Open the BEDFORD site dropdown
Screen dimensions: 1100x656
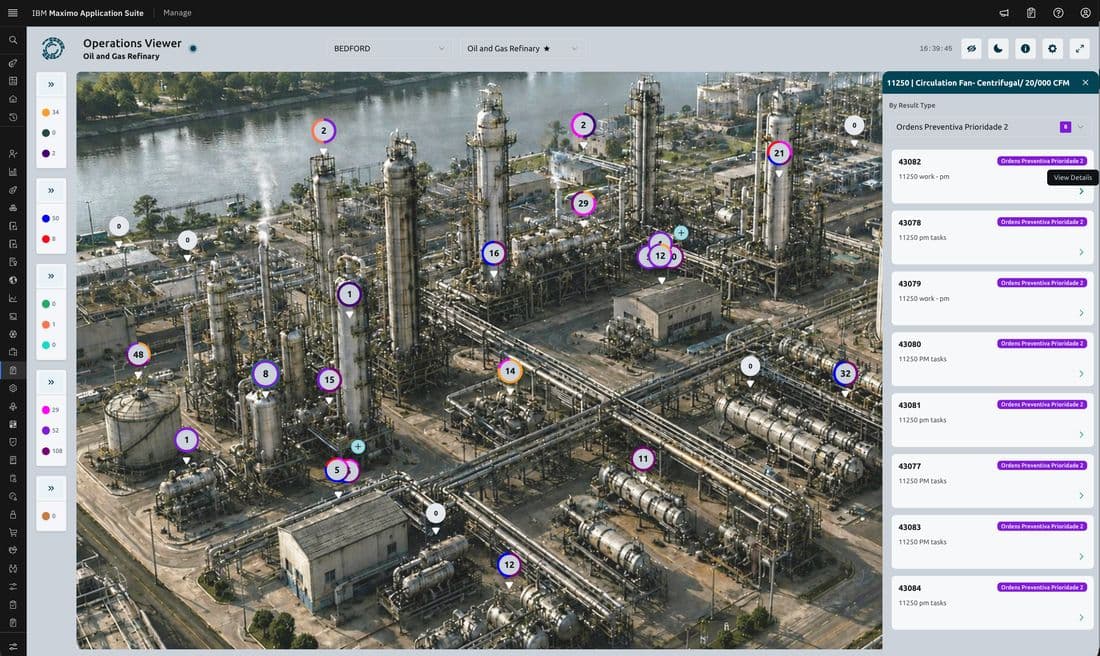[389, 48]
